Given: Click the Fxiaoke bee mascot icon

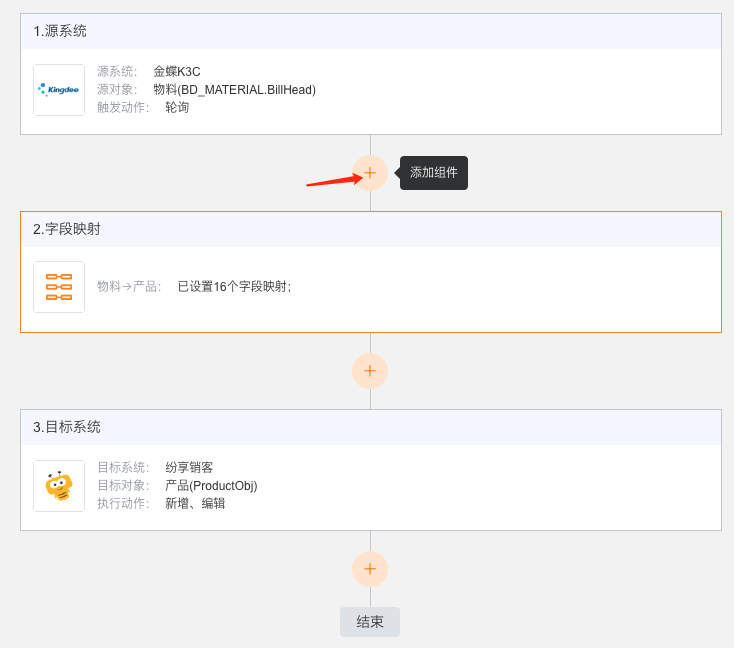Looking at the screenshot, I should pyautogui.click(x=59, y=486).
